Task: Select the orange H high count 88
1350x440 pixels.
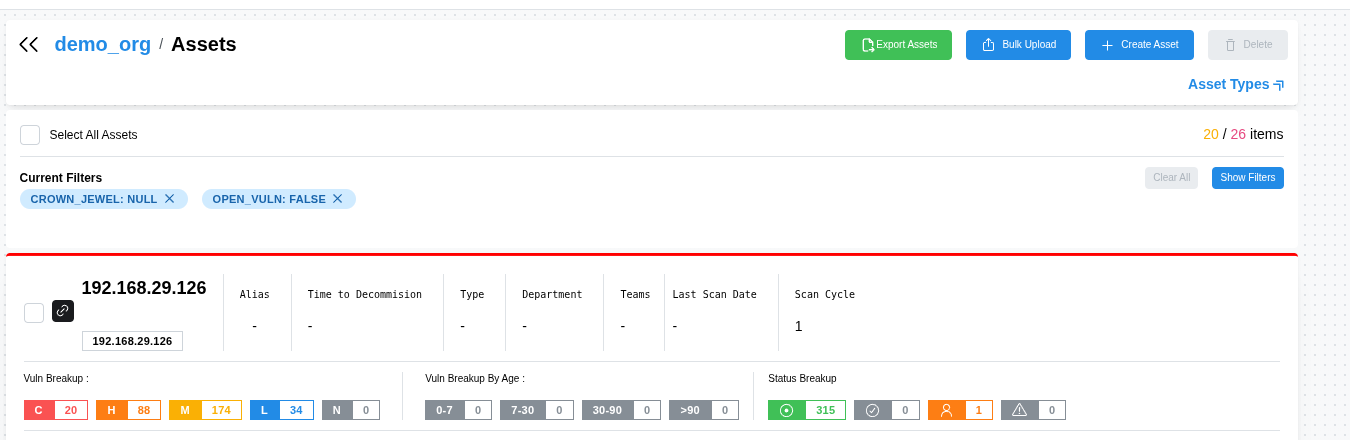Action: coord(128,410)
